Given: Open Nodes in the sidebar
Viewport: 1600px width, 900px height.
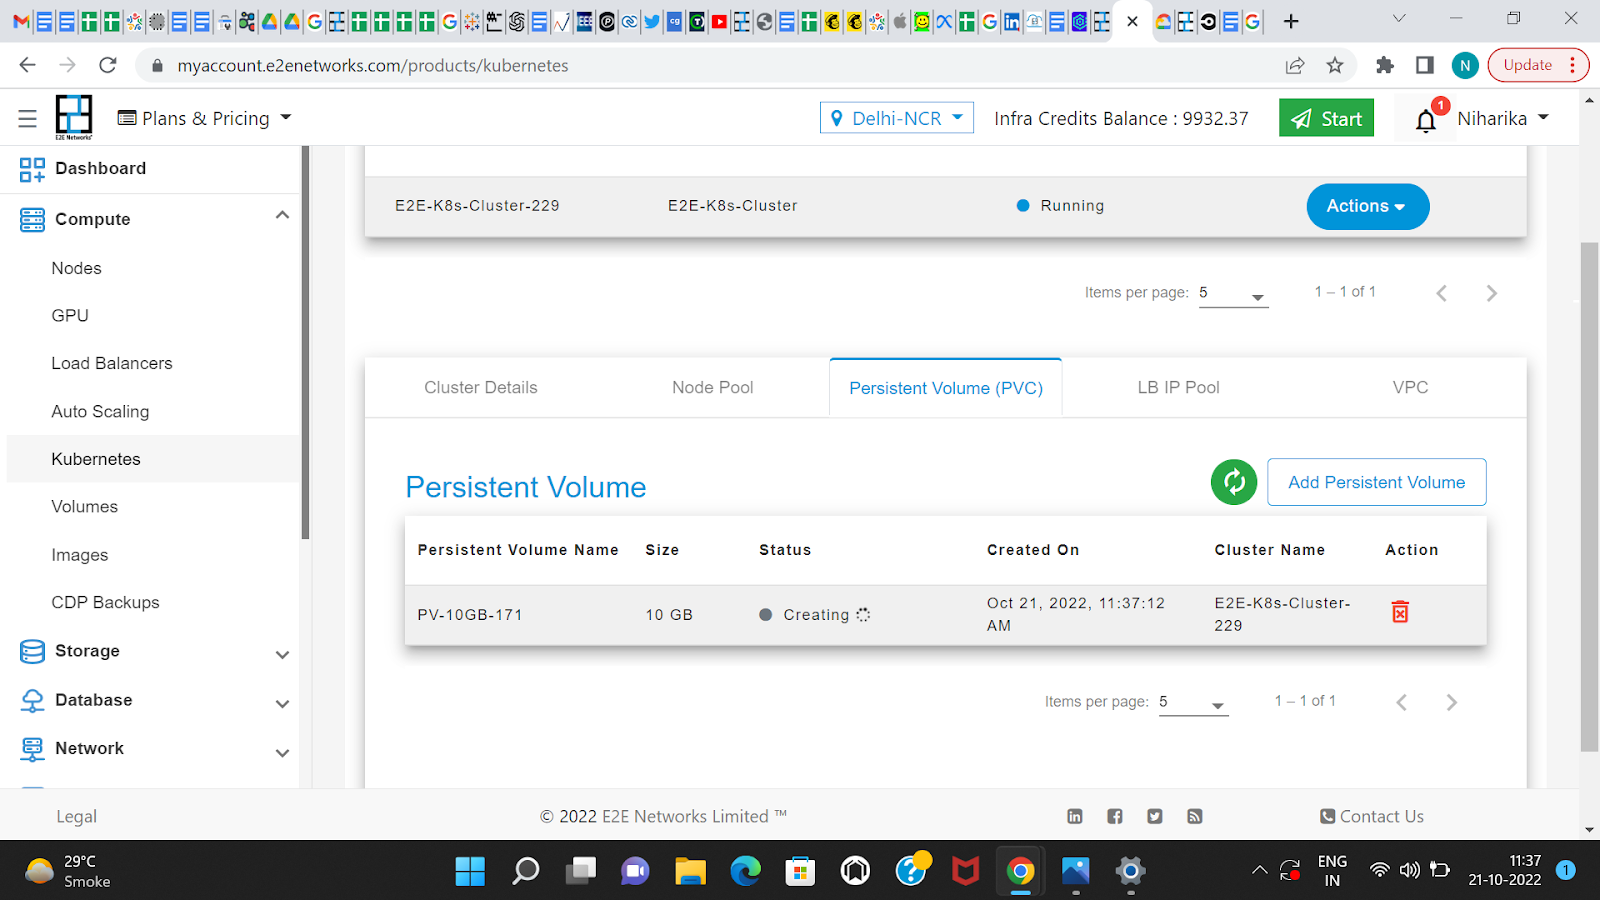Looking at the screenshot, I should pos(77,268).
